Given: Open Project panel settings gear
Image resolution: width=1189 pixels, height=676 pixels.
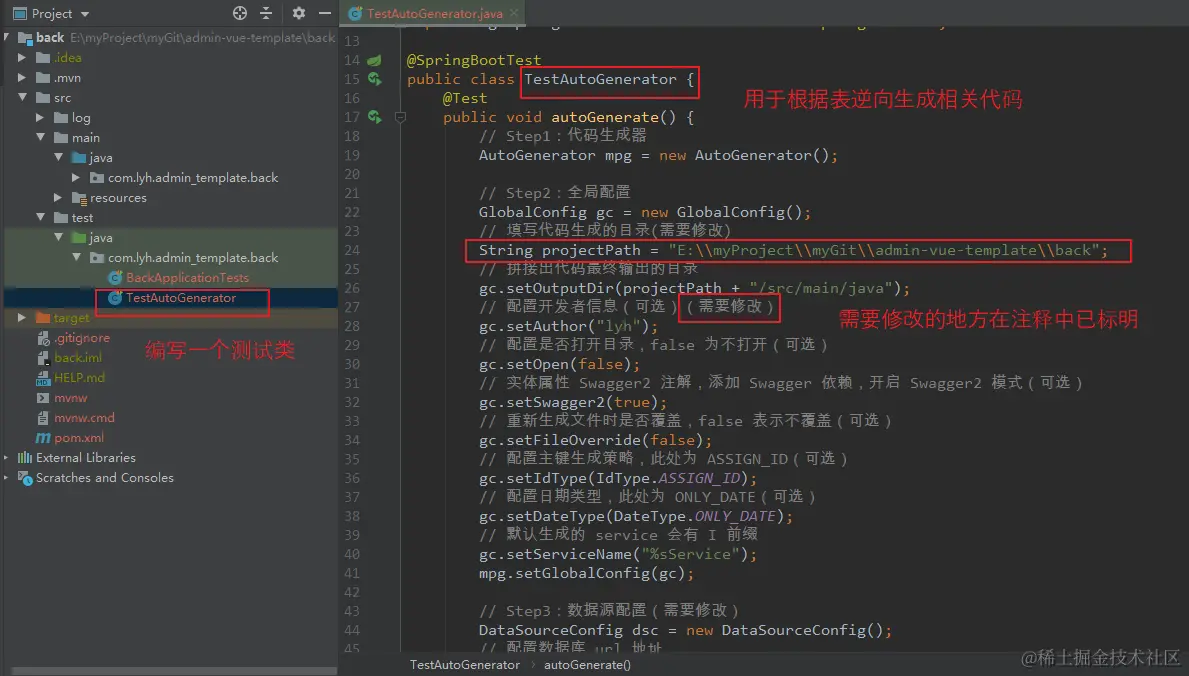Looking at the screenshot, I should [x=299, y=13].
